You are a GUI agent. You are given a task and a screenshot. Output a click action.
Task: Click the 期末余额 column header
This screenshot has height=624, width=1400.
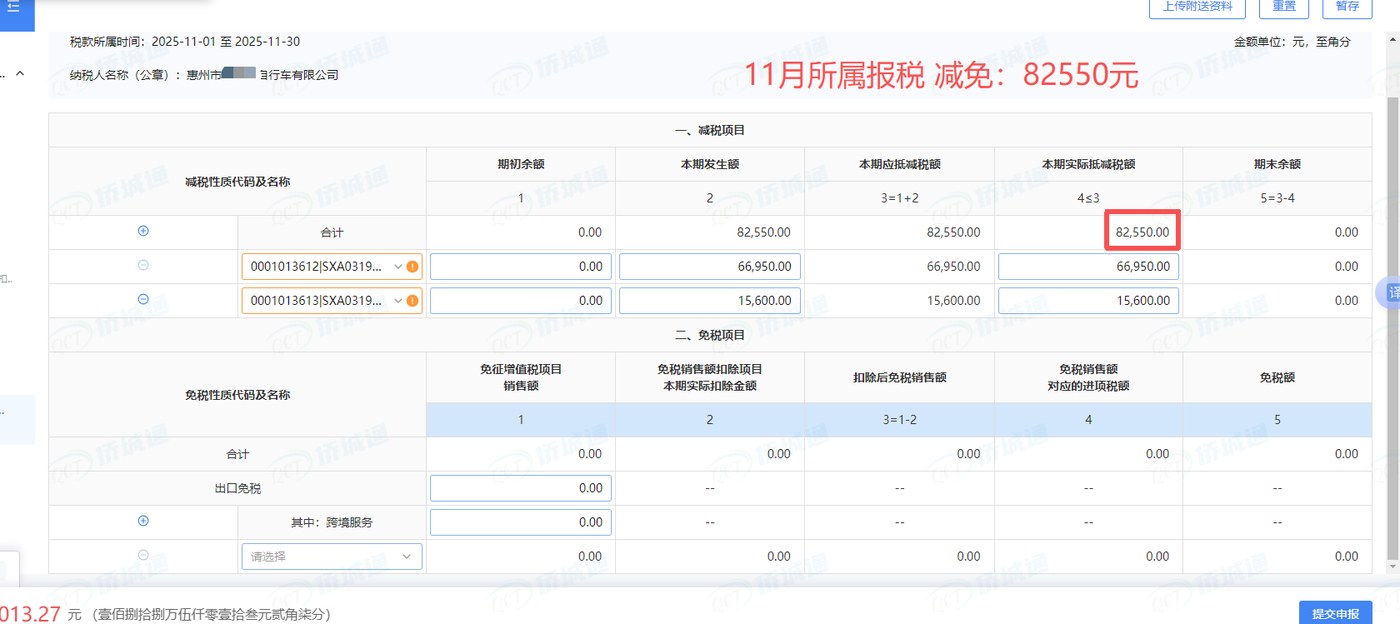1277,164
